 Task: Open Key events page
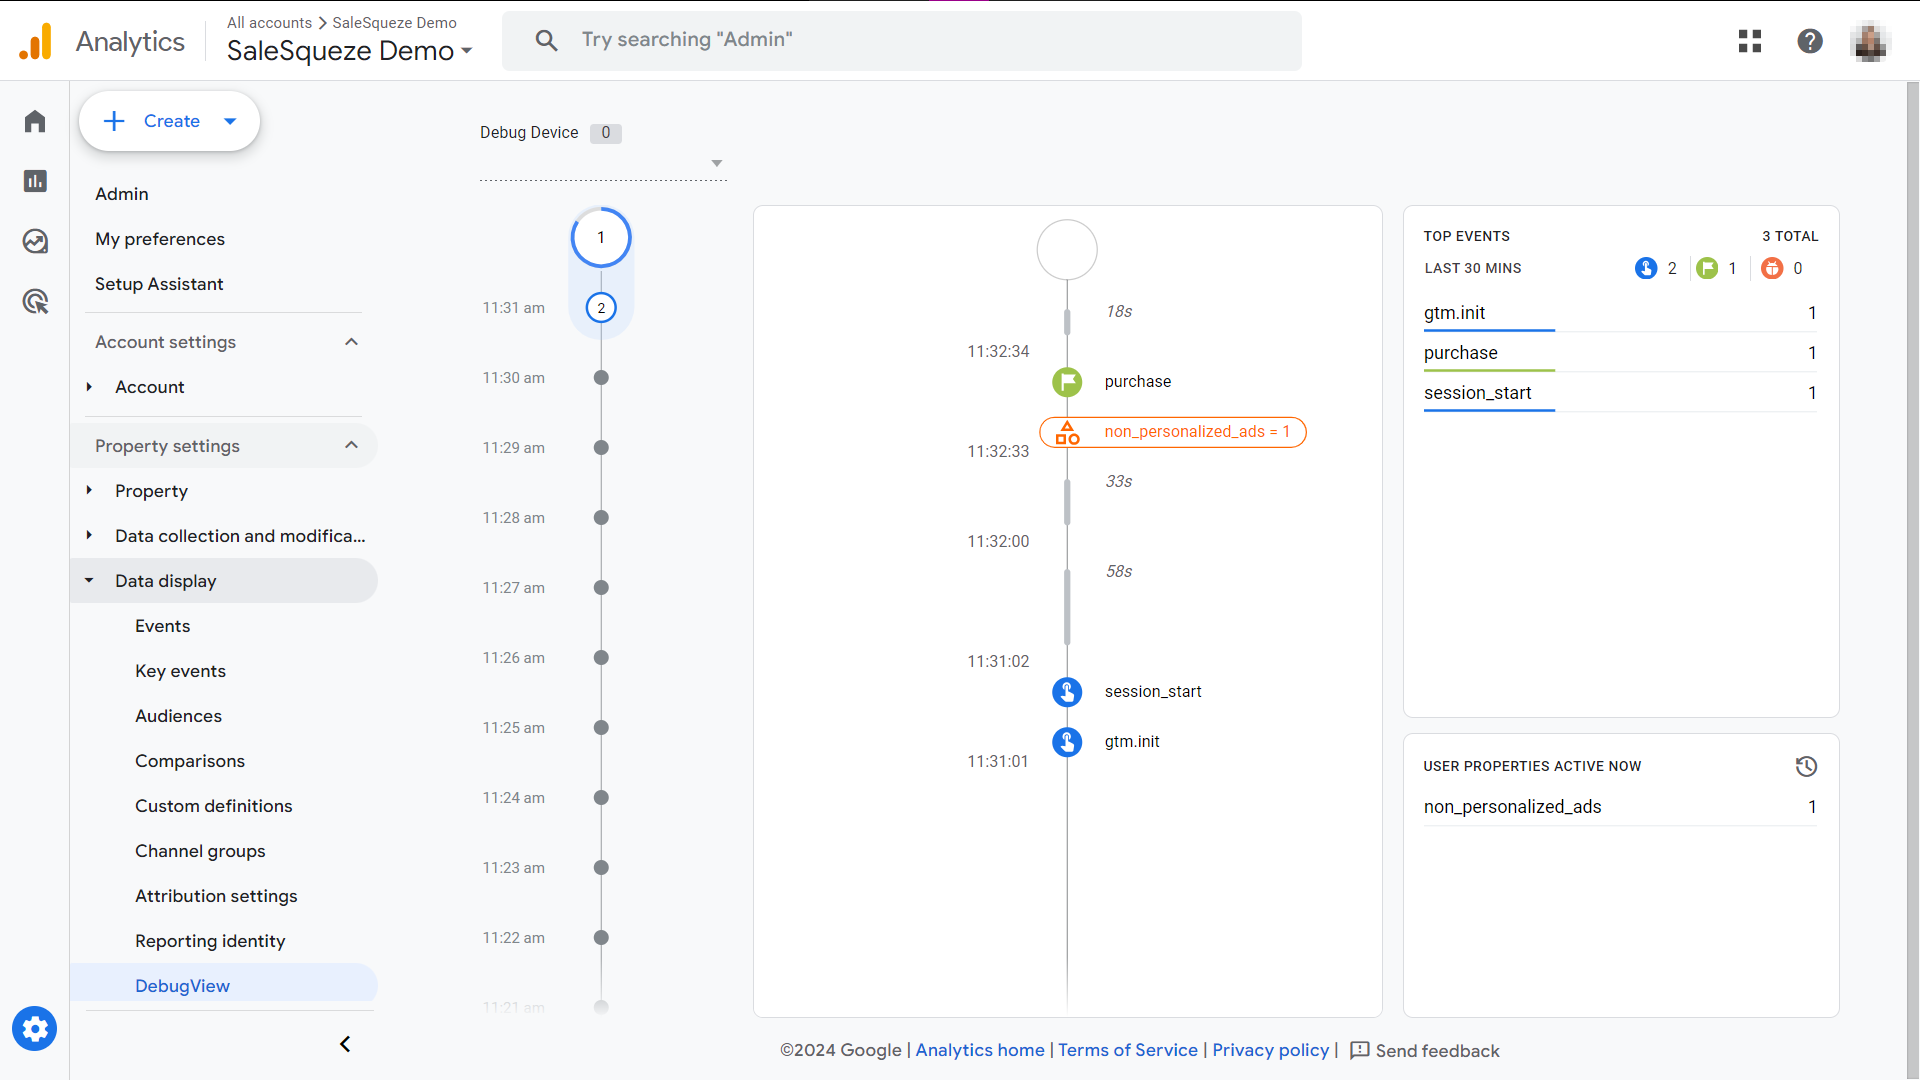pyautogui.click(x=180, y=671)
